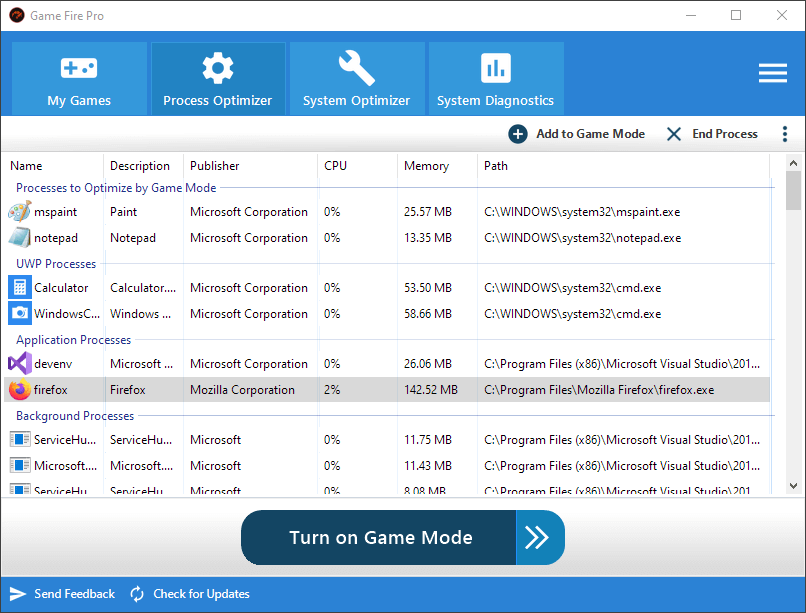The image size is (806, 613).
Task: Click the notepad process name
Action: 56,238
